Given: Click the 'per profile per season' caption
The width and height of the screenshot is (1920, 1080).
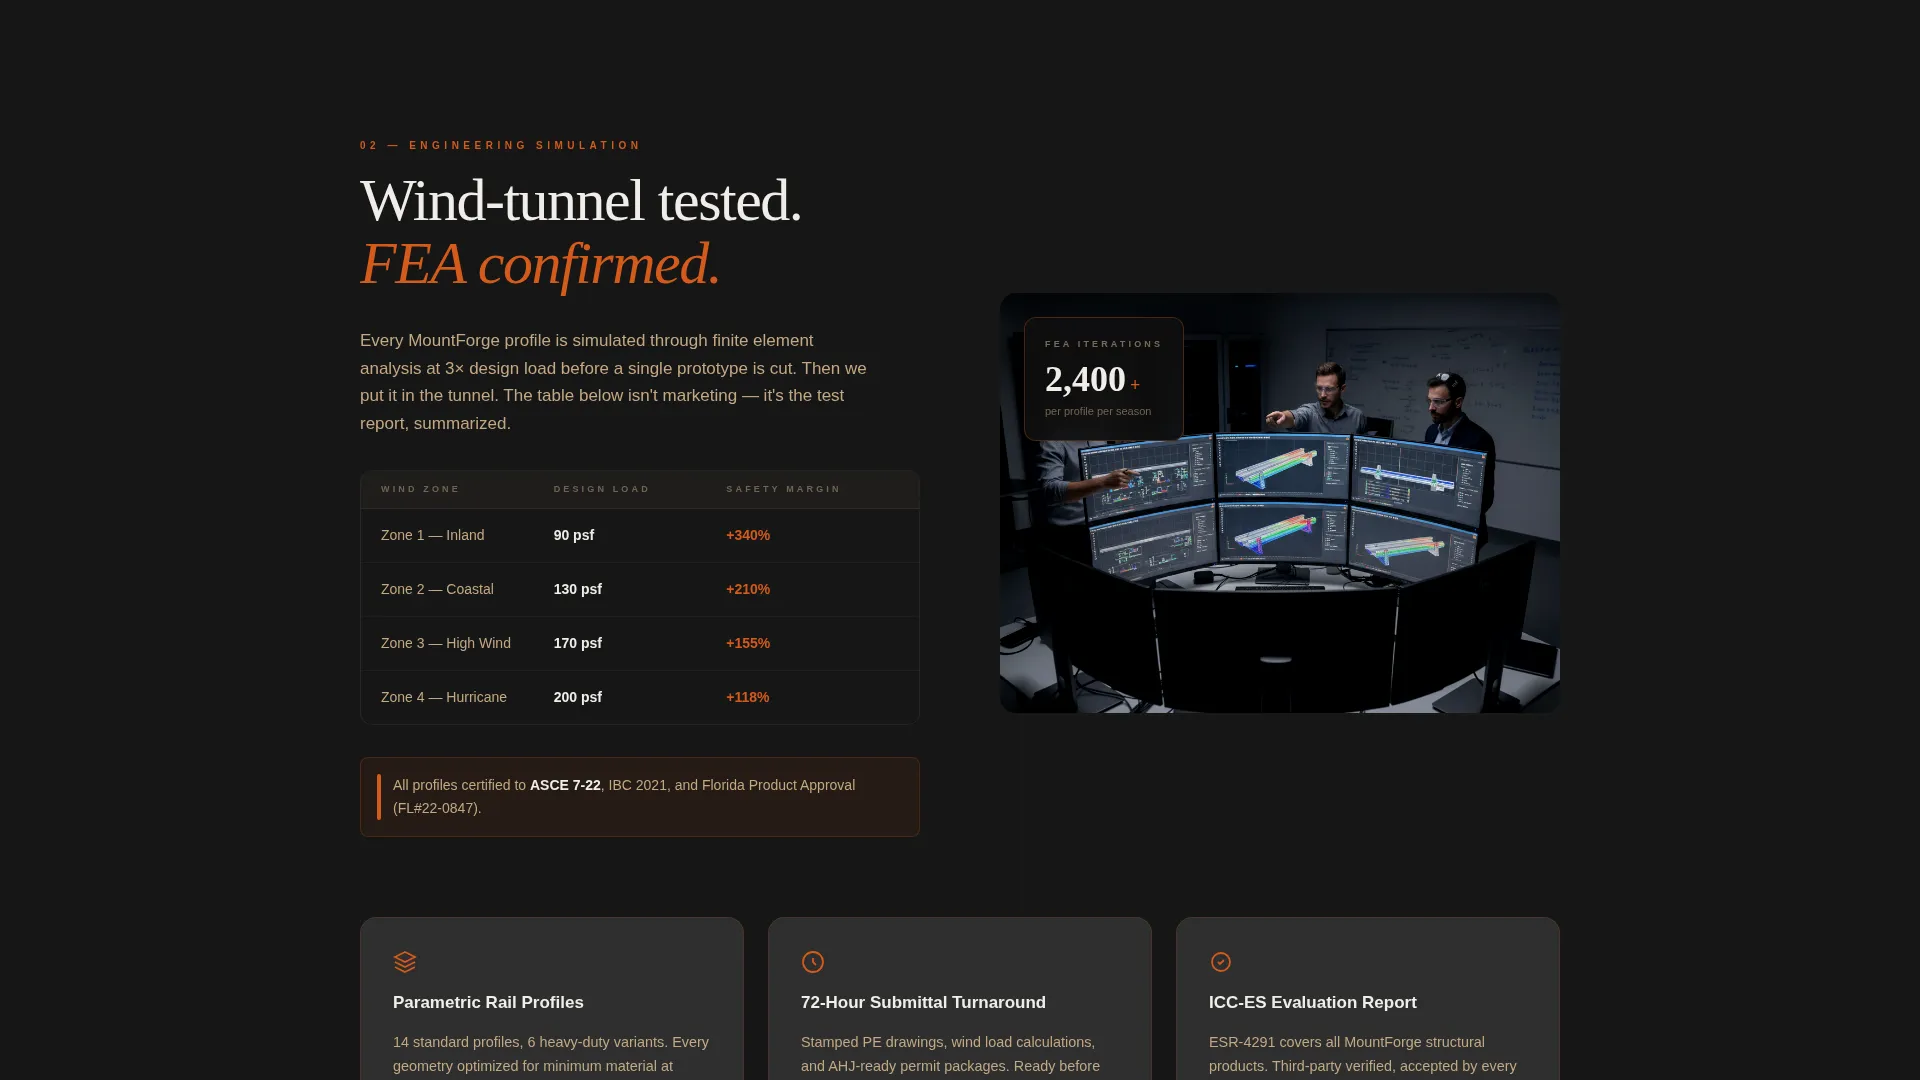Looking at the screenshot, I should pos(1098,411).
